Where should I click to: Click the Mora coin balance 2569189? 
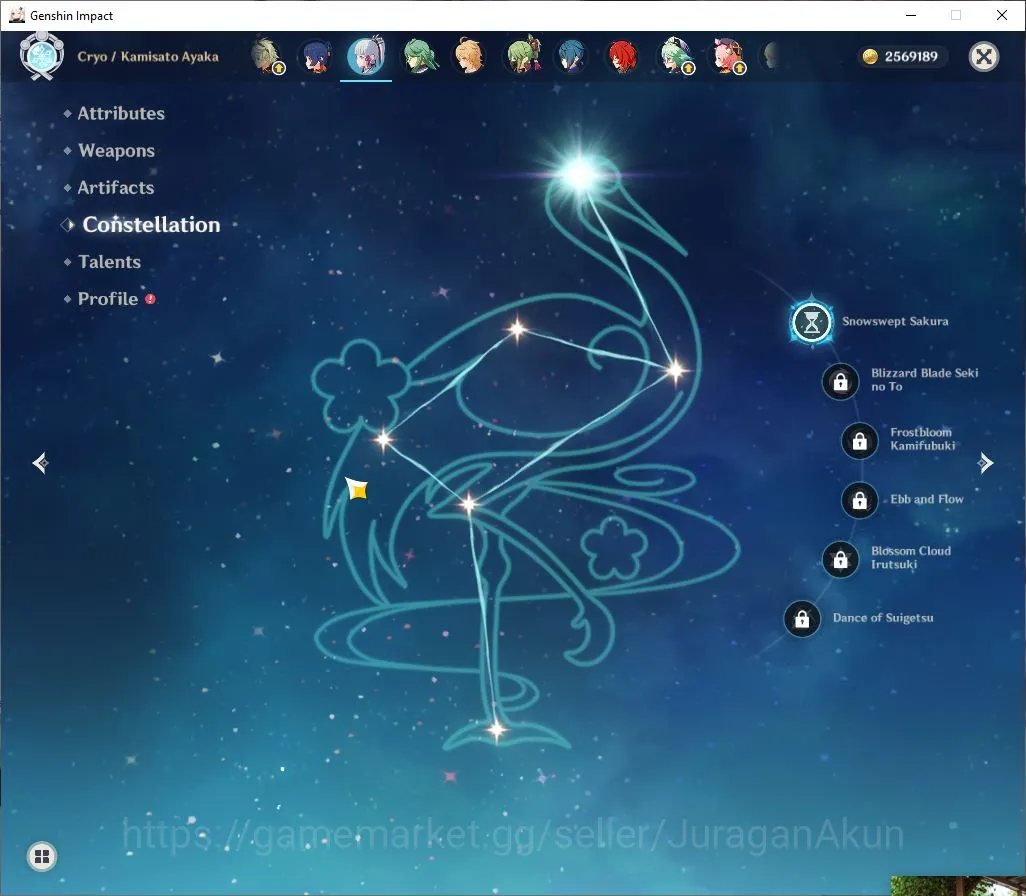[902, 57]
